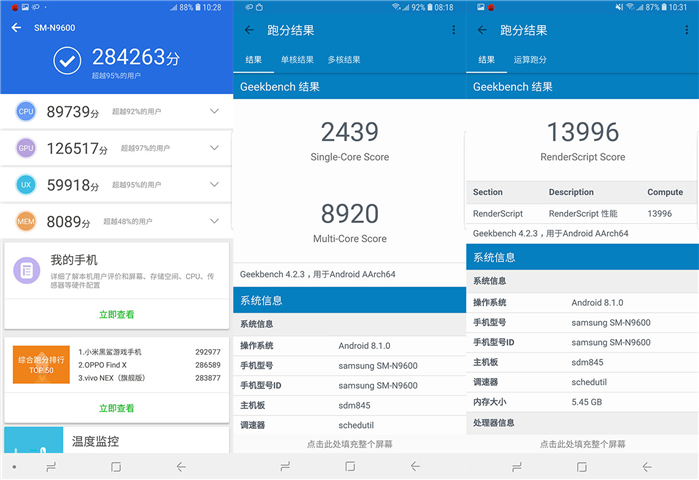699x480 pixels.
Task: Tap Back button in left navigation bar
Action: [181, 467]
